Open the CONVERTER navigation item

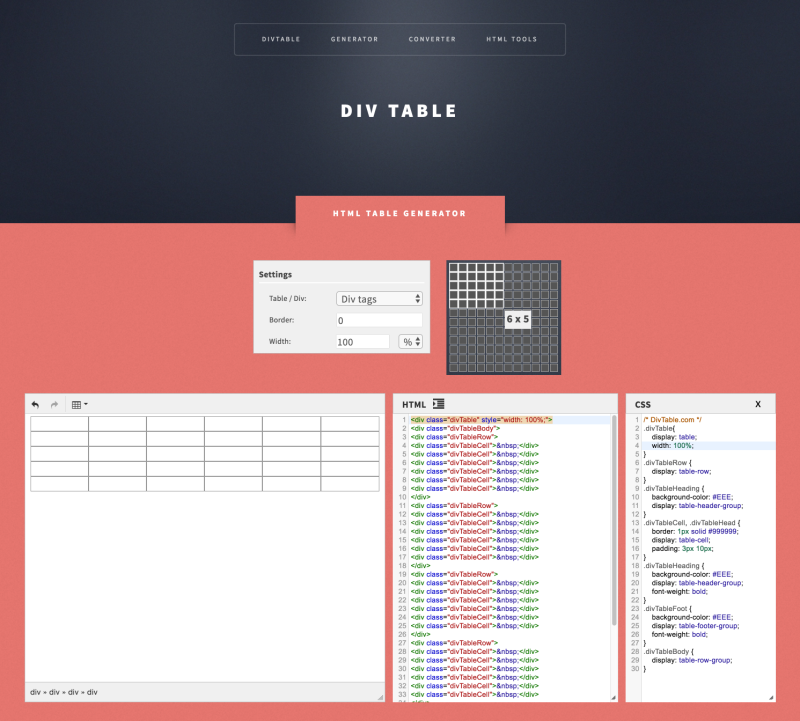coord(432,39)
